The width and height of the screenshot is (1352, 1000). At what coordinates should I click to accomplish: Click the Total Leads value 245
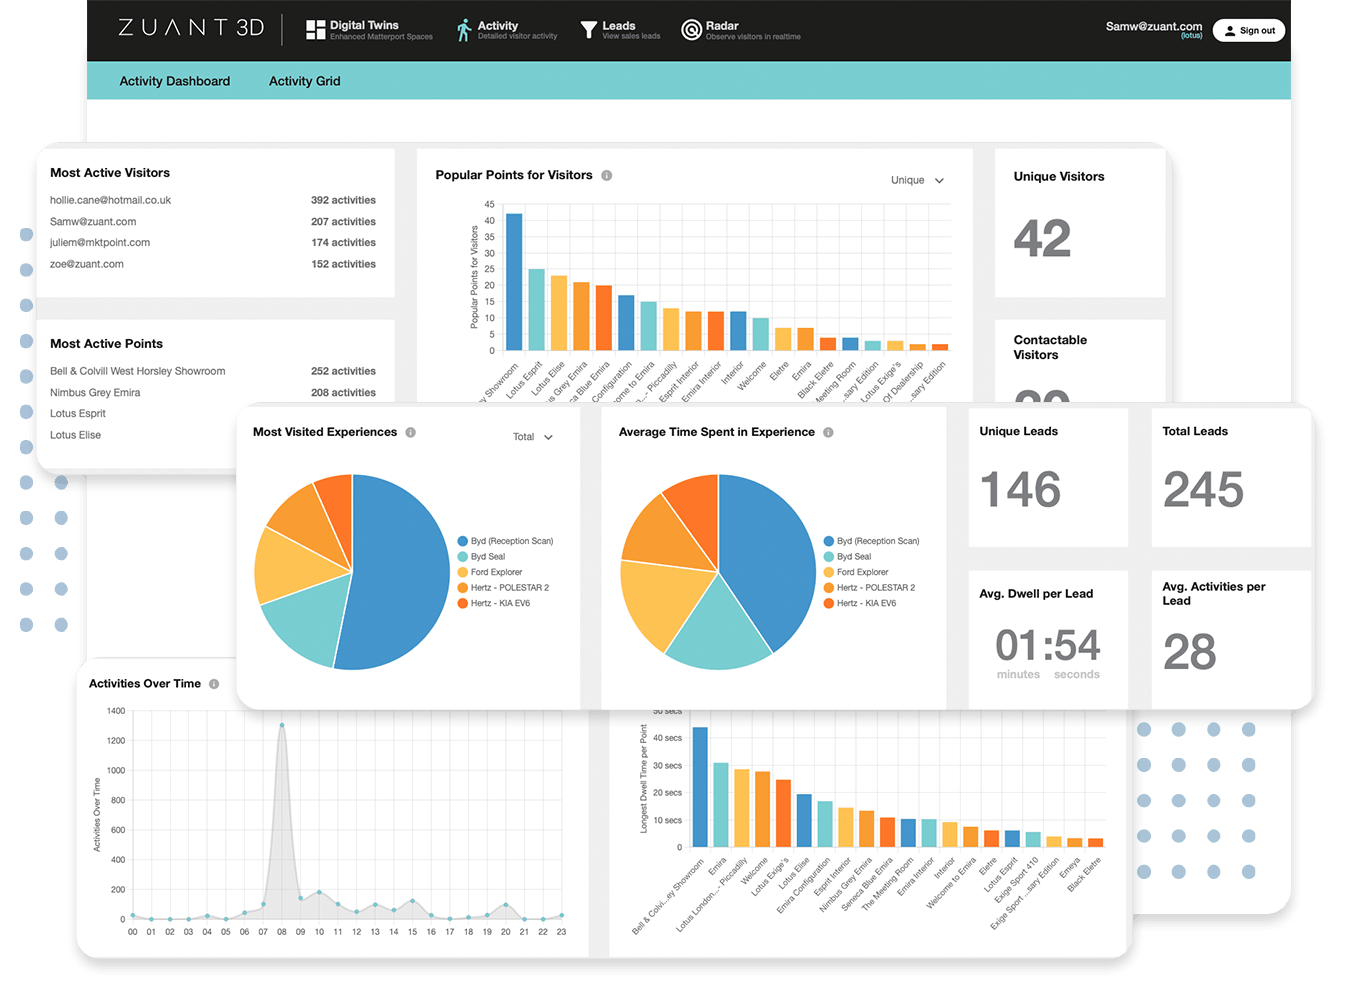pyautogui.click(x=1203, y=490)
